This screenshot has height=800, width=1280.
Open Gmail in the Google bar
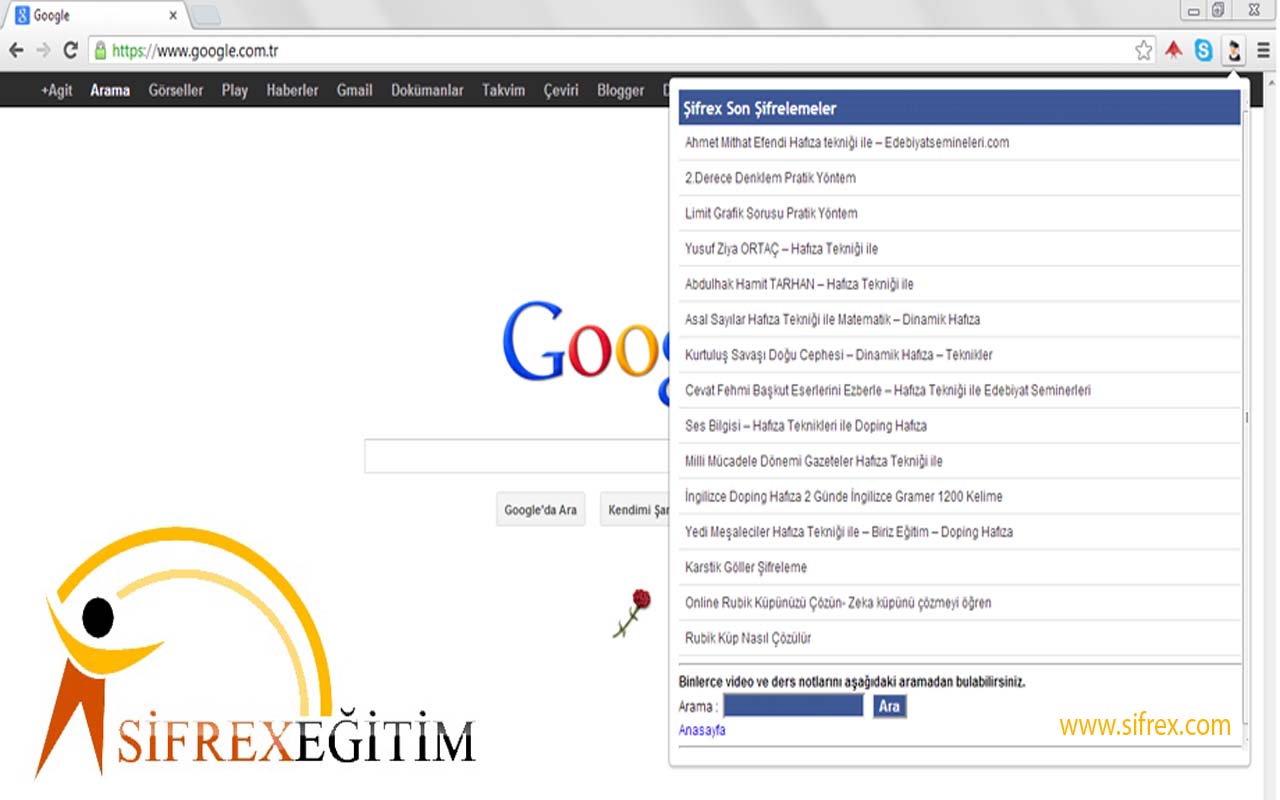pos(354,90)
